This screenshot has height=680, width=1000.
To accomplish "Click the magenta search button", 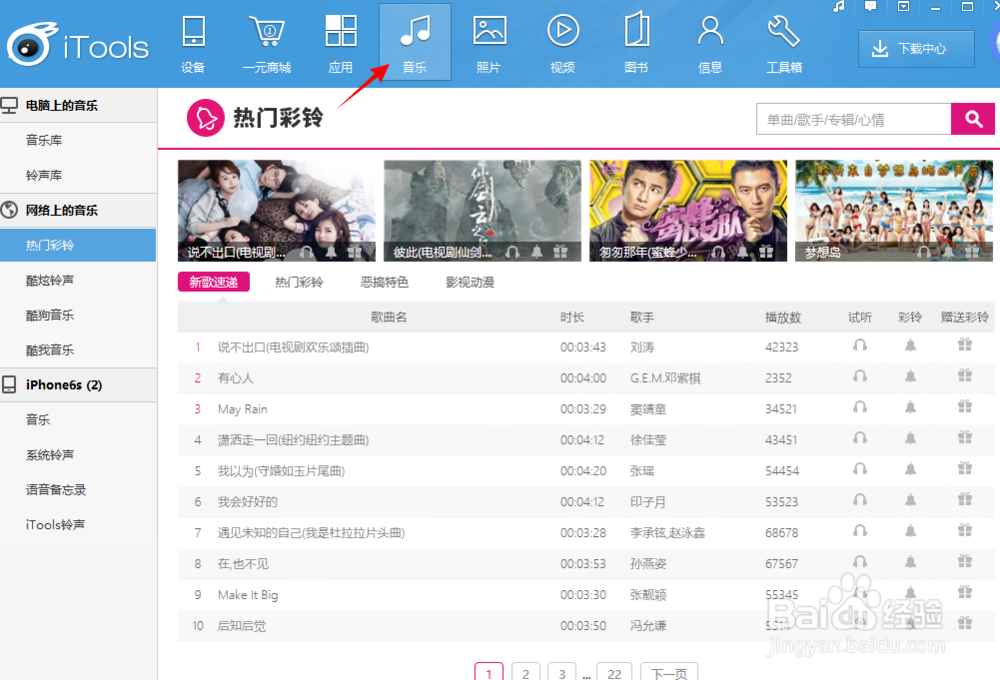I will (973, 119).
